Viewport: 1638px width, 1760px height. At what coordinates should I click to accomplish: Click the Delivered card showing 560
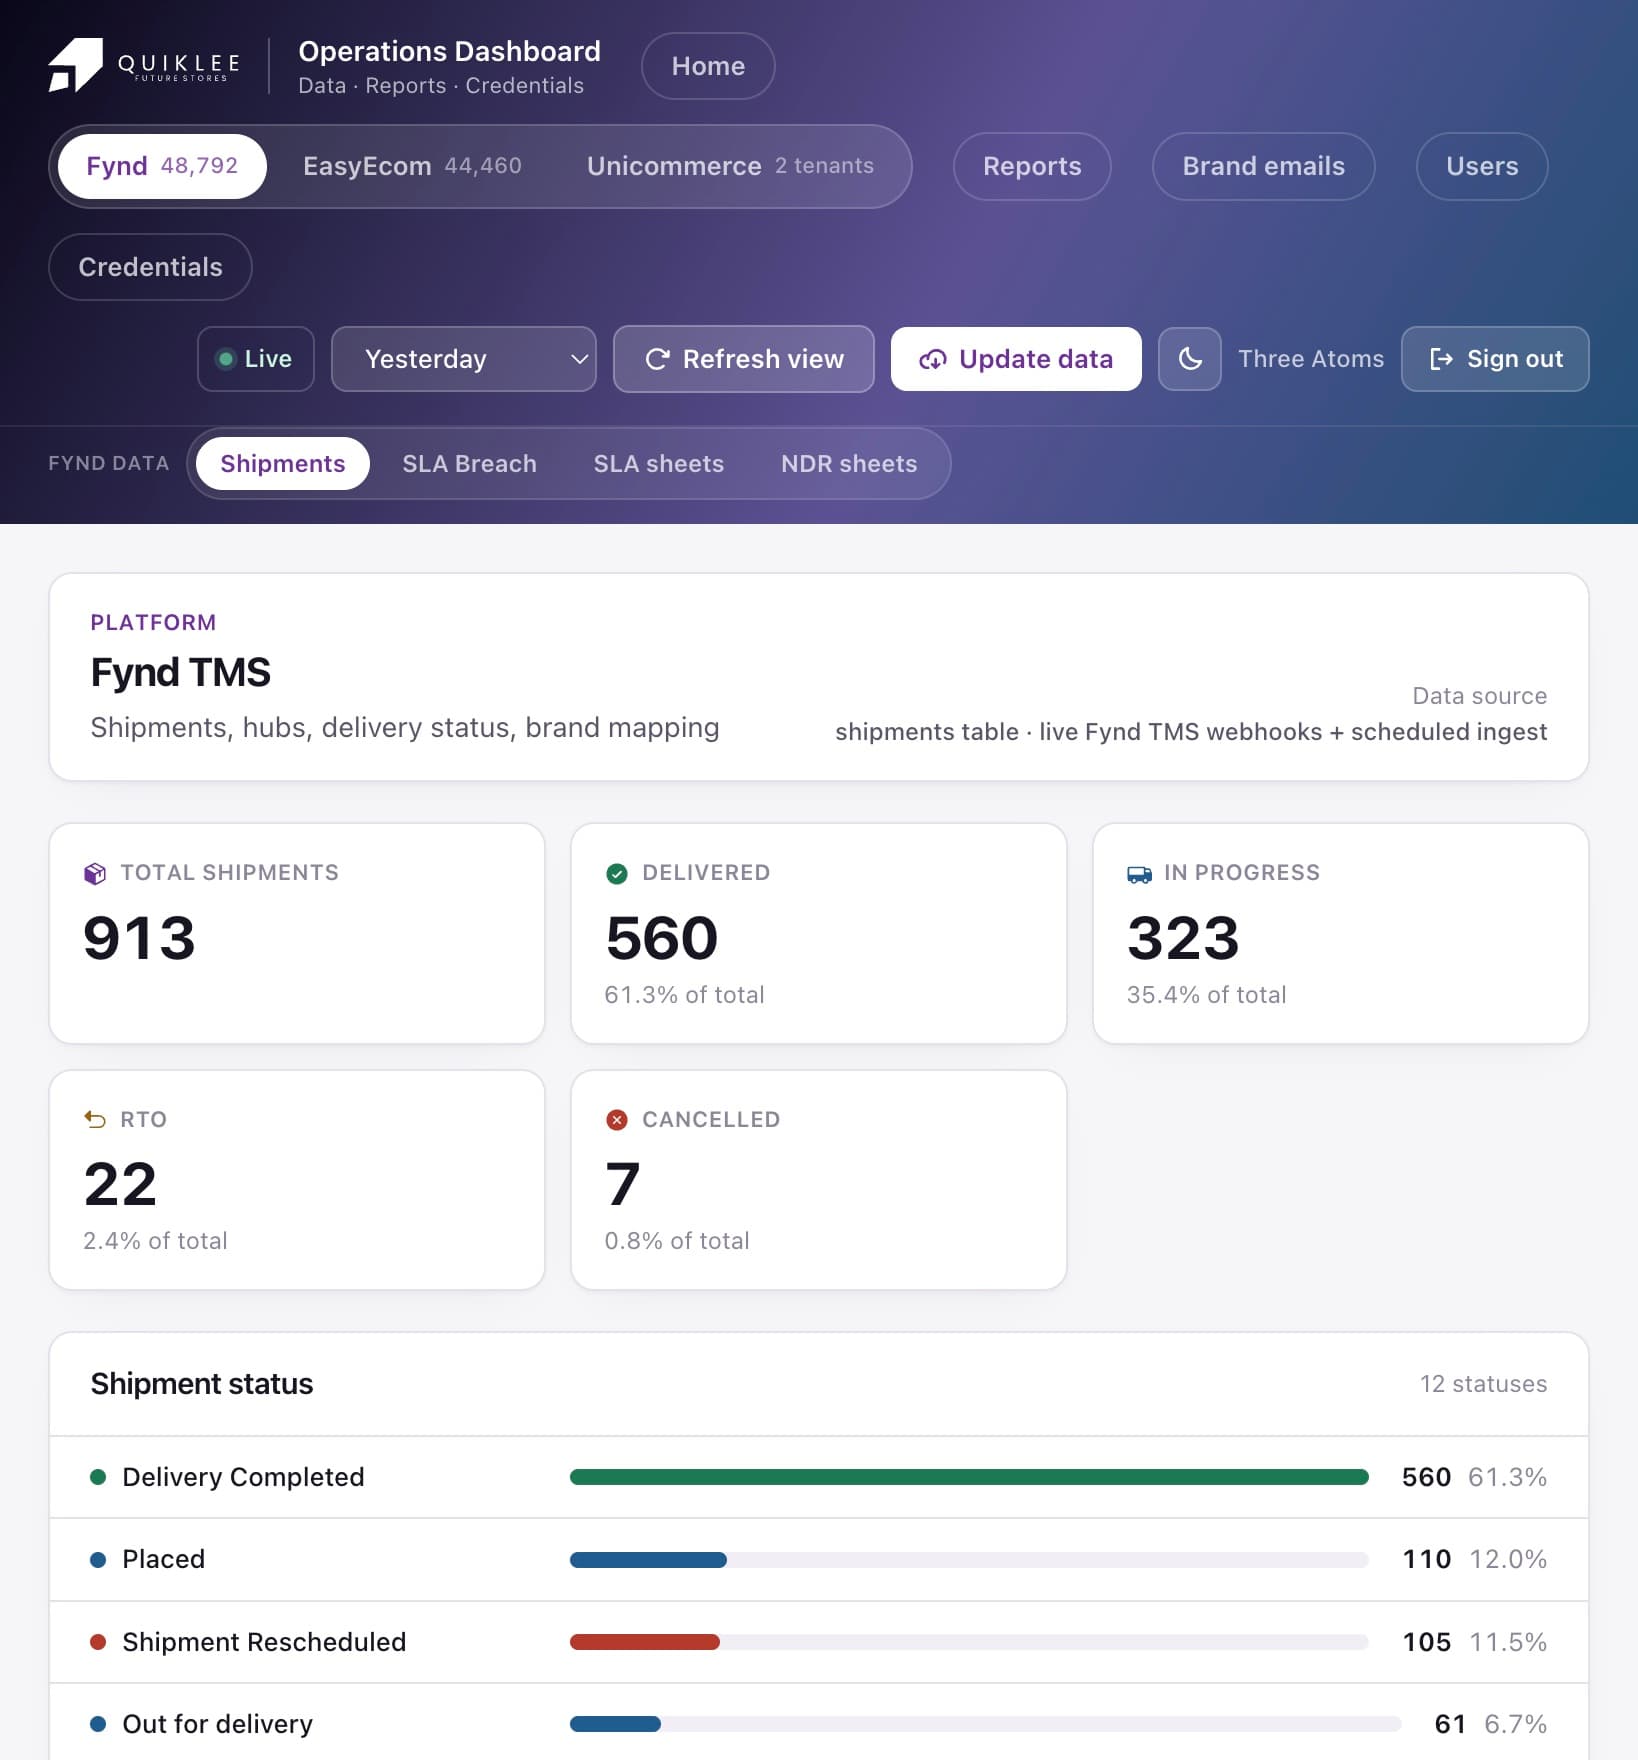[x=819, y=933]
